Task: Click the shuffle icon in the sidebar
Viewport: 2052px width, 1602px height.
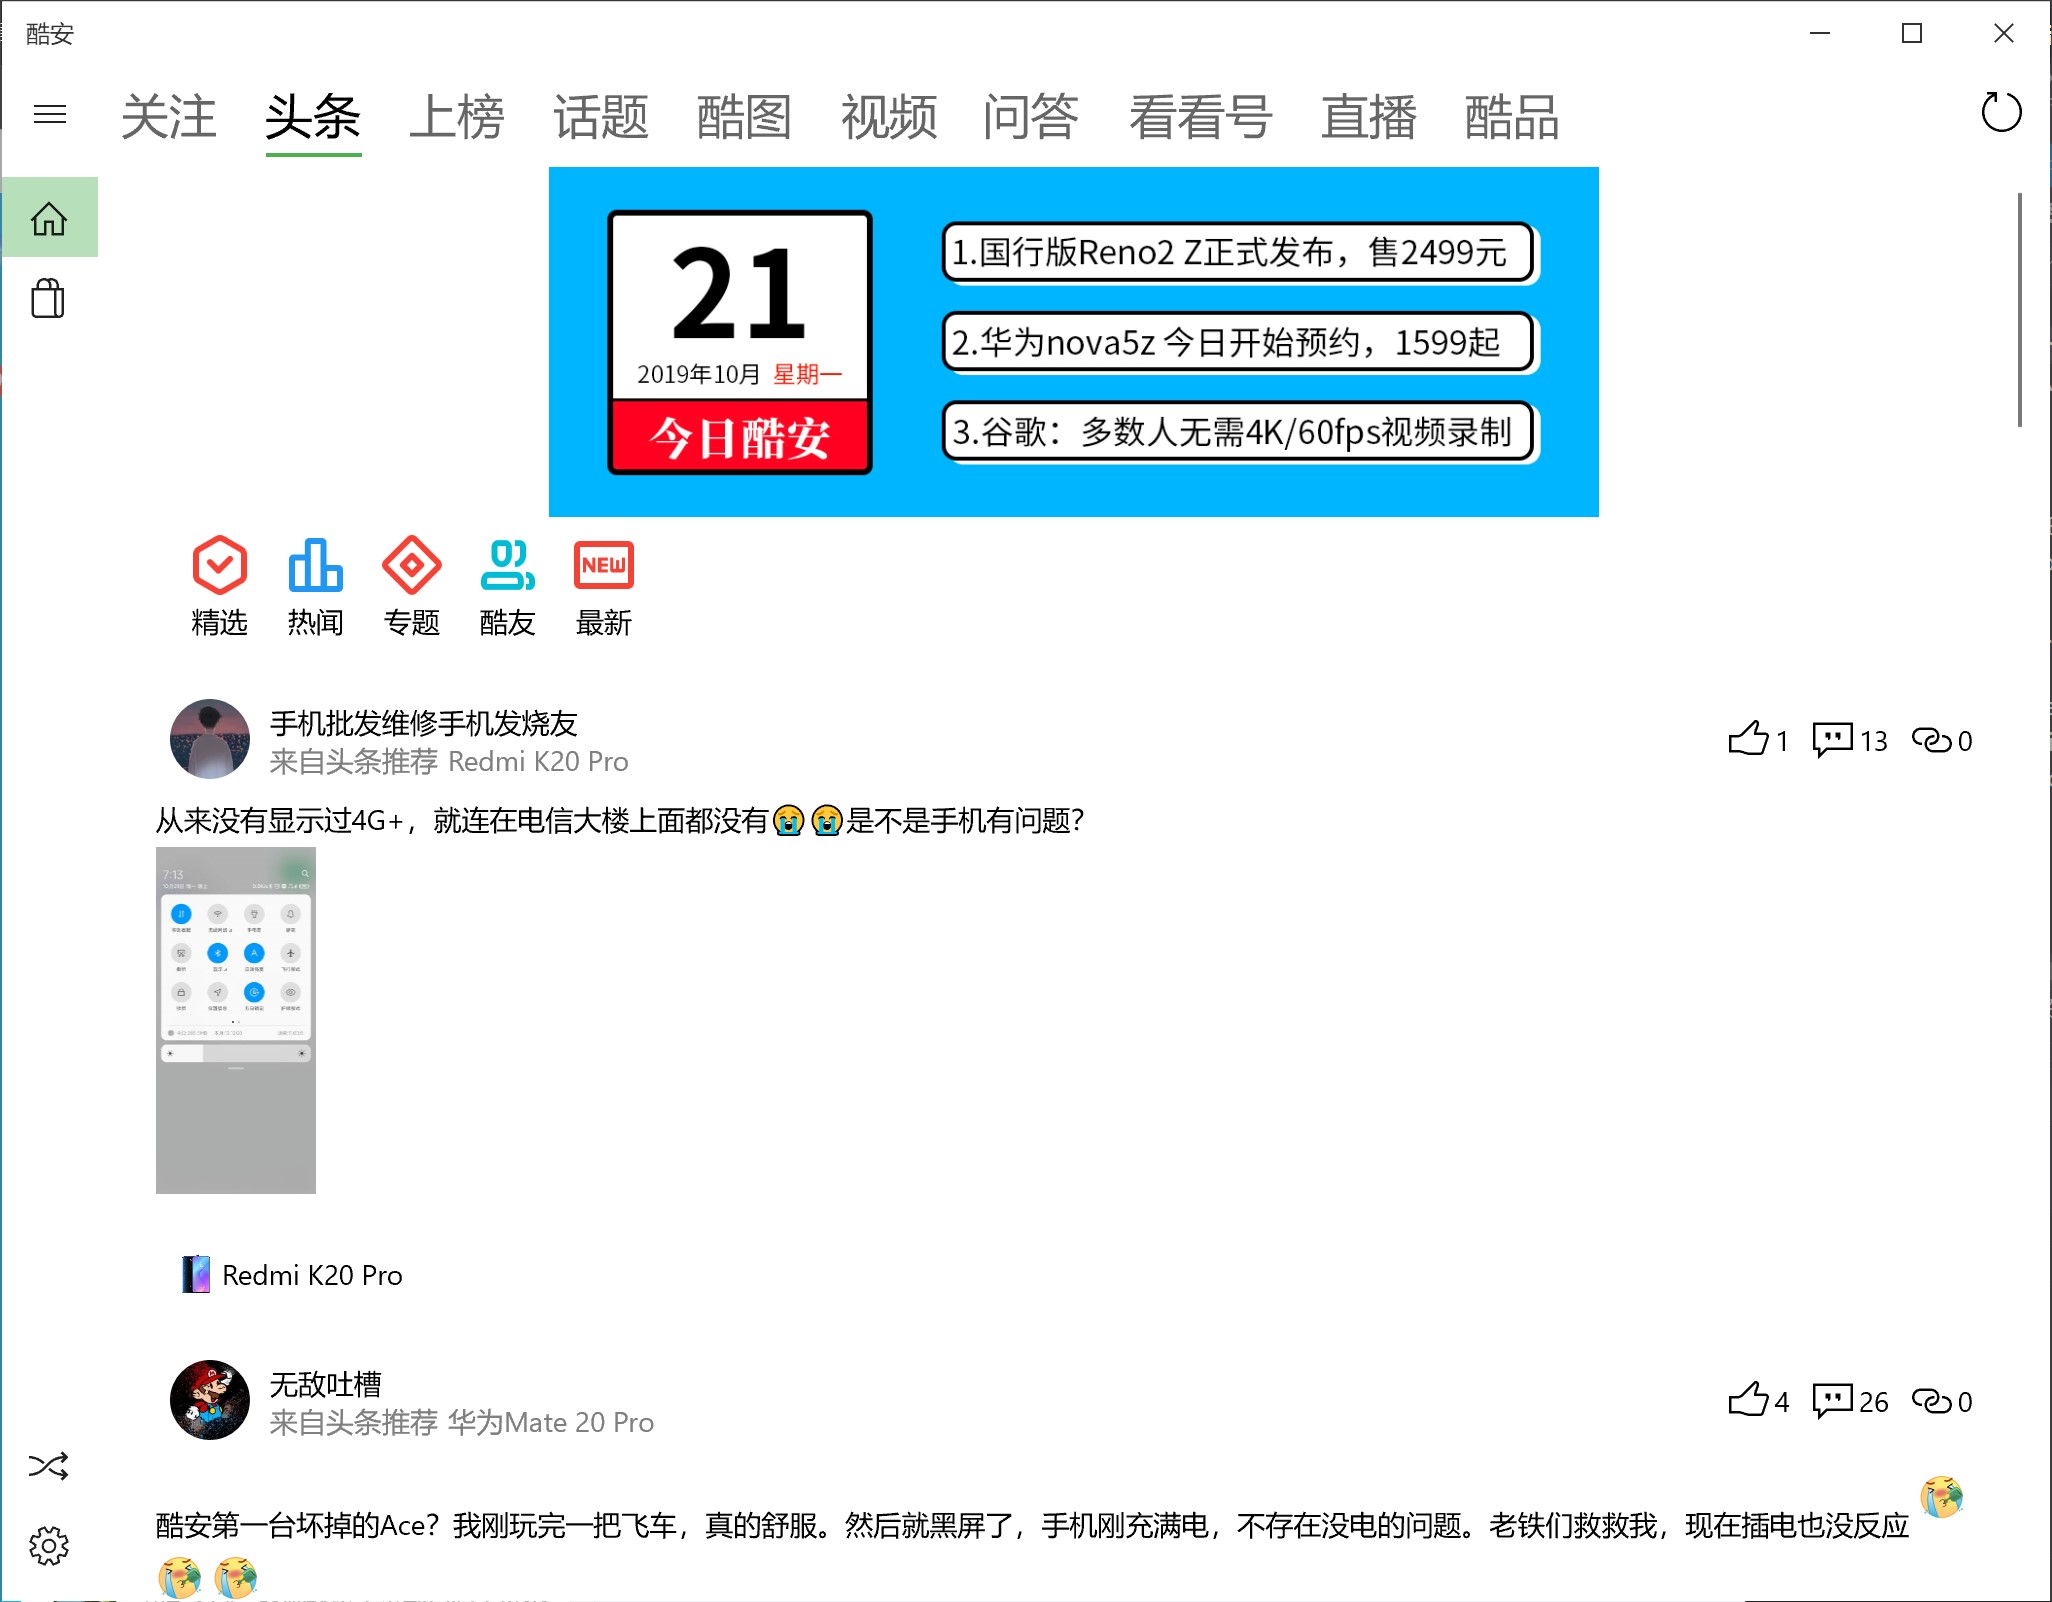Action: click(48, 1466)
